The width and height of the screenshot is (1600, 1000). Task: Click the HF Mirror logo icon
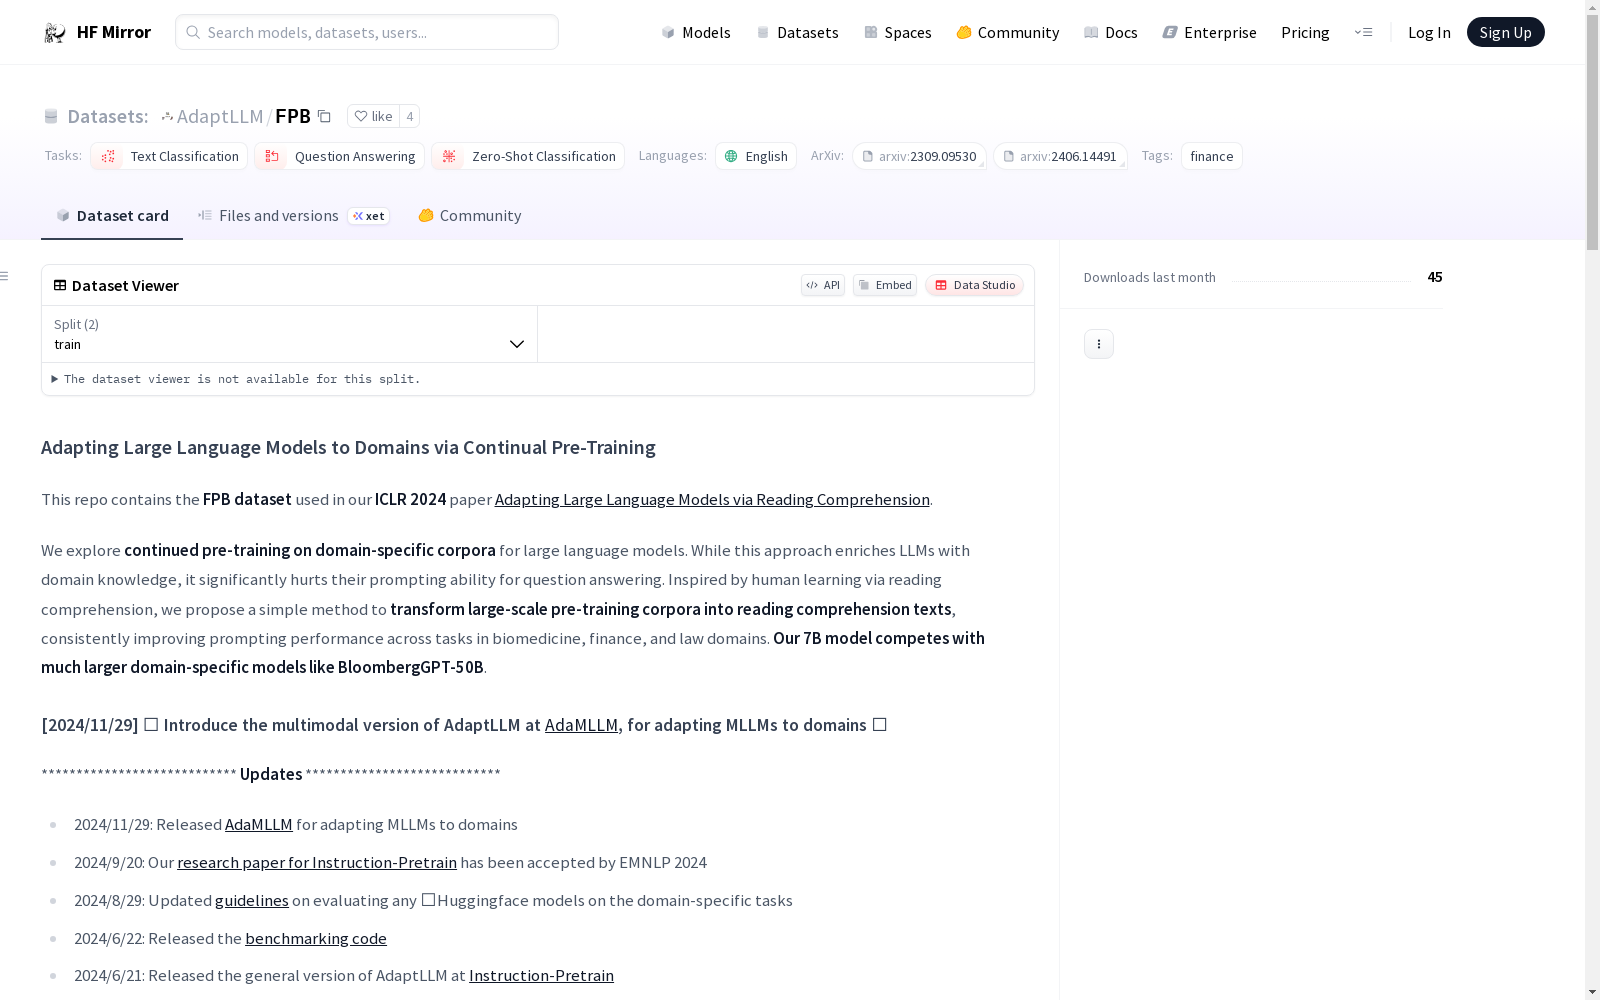tap(55, 33)
